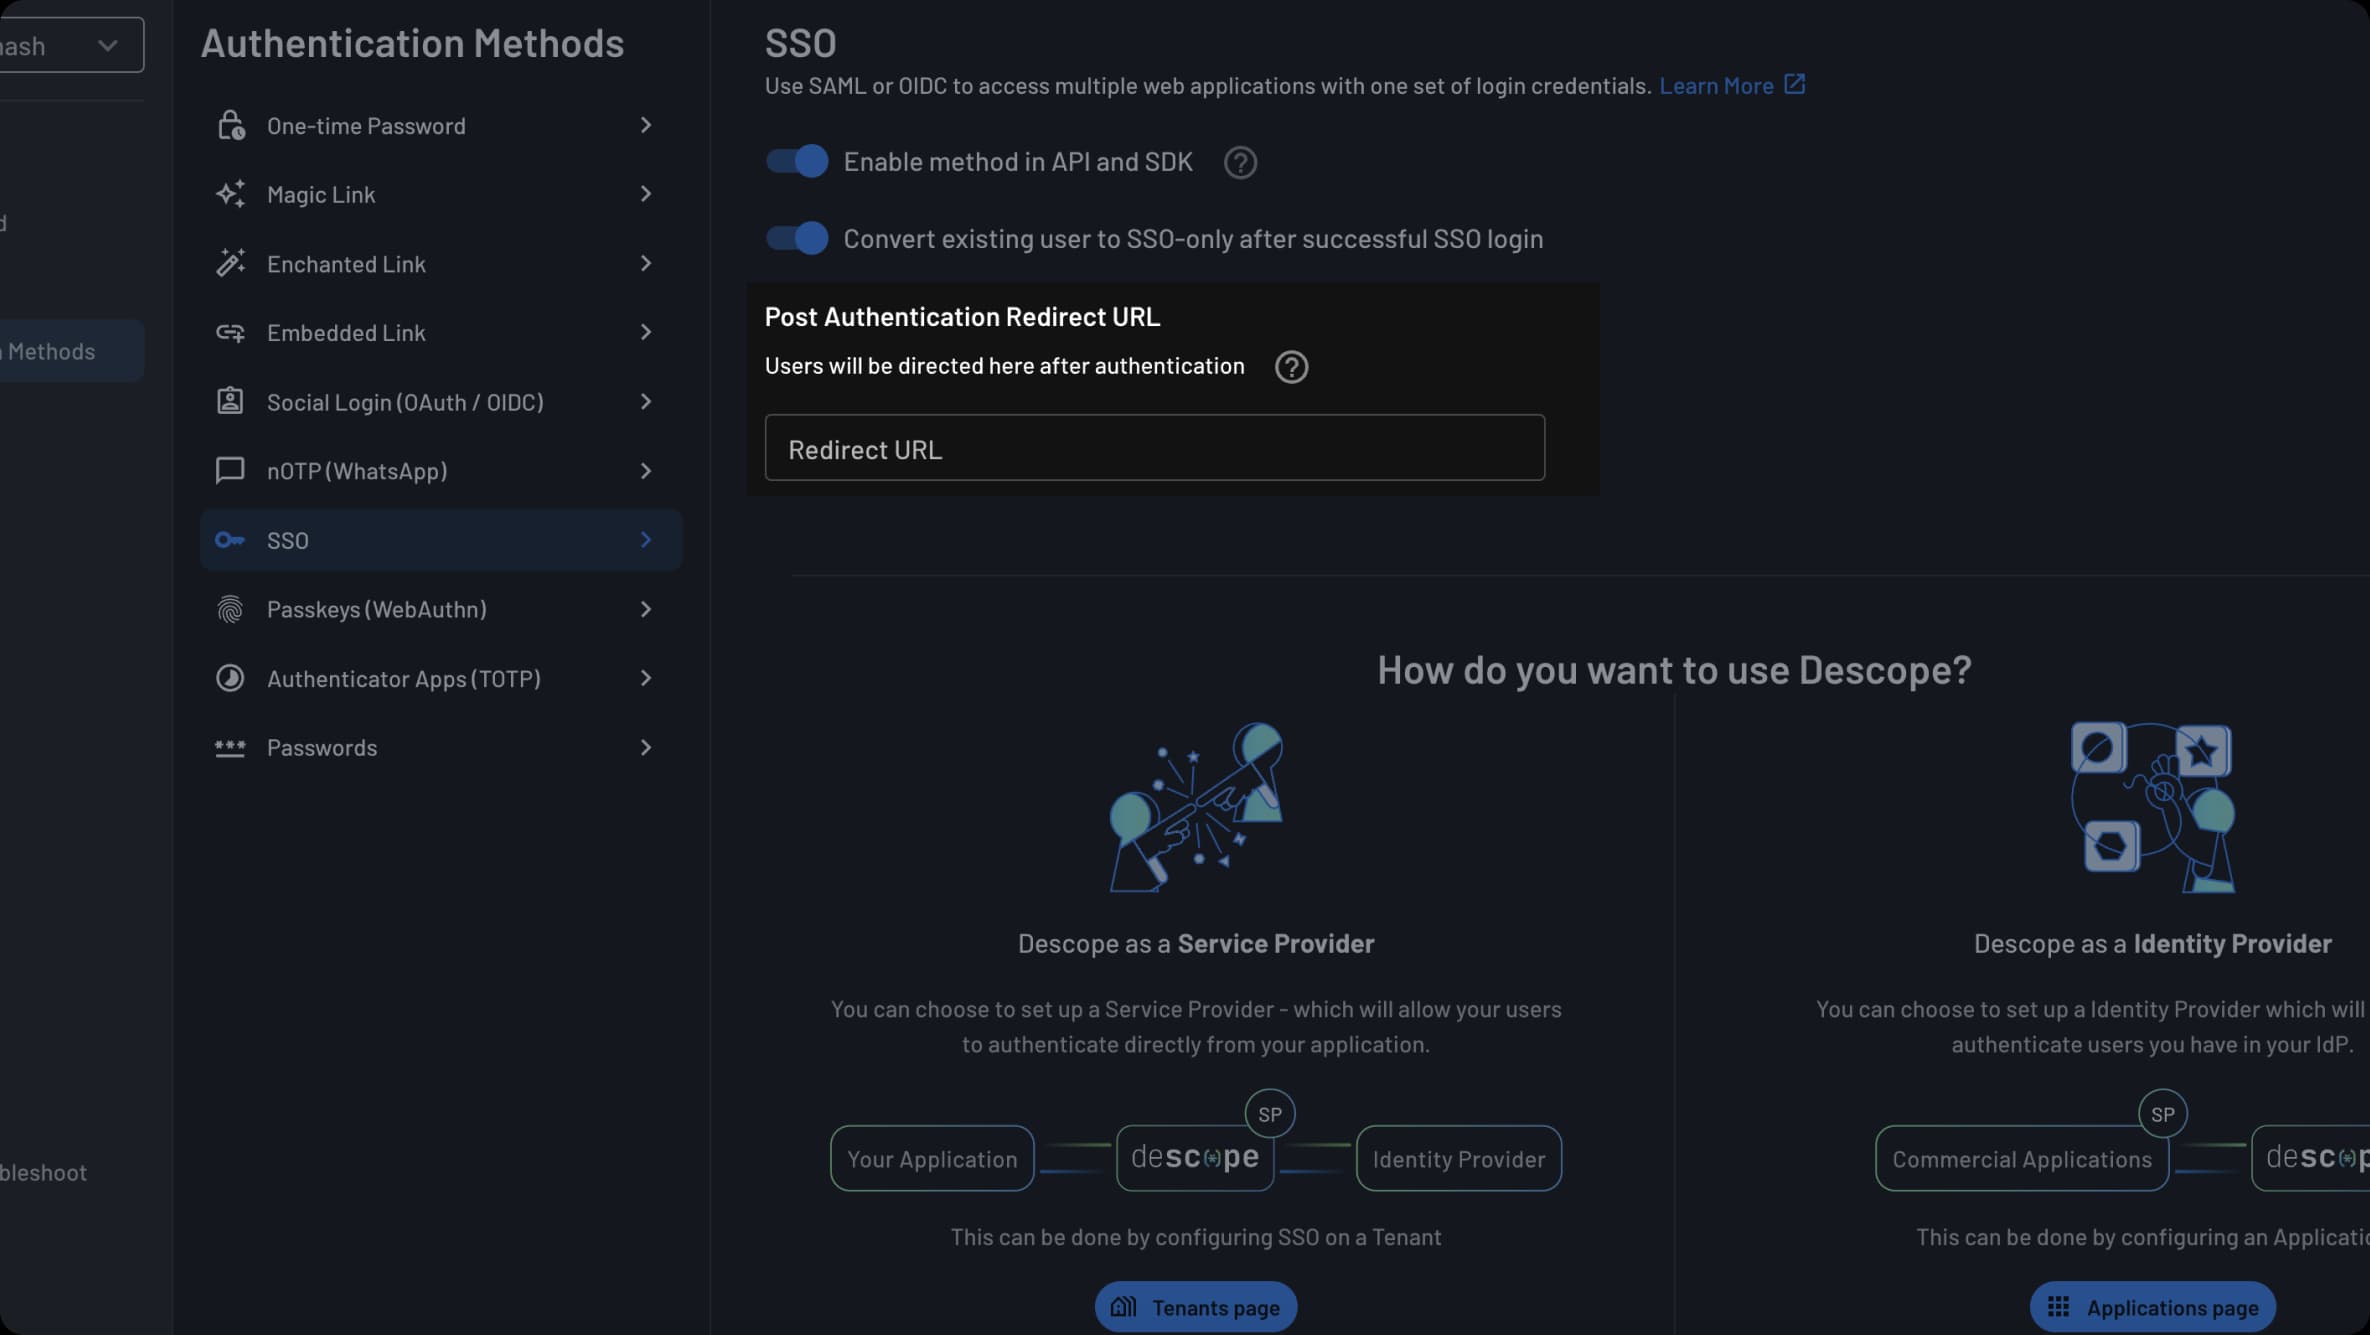Expand Authenticator Apps (TOTP) chevron
The image size is (2370, 1335).
point(646,678)
